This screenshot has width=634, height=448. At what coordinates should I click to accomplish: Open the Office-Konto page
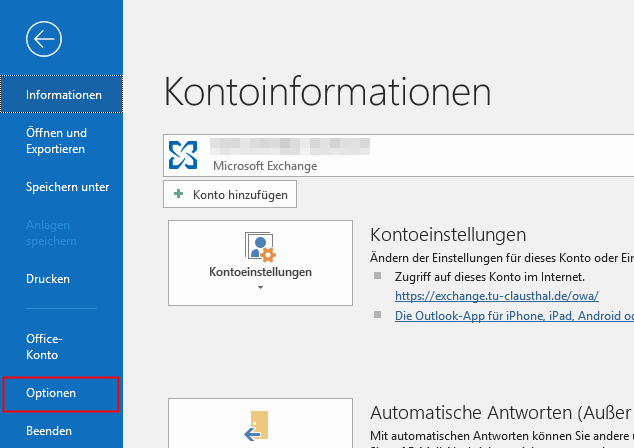[44, 347]
